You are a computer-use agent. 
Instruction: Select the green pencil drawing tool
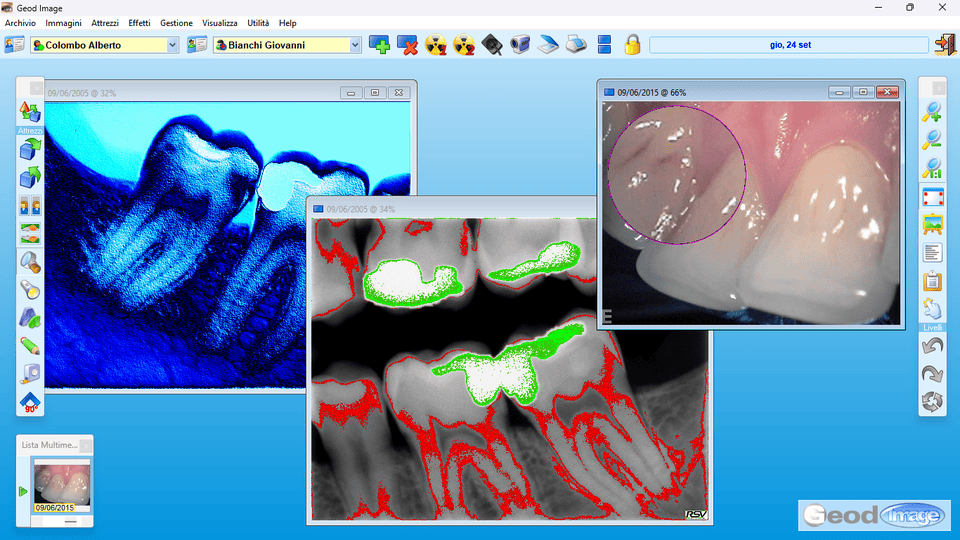[29, 346]
